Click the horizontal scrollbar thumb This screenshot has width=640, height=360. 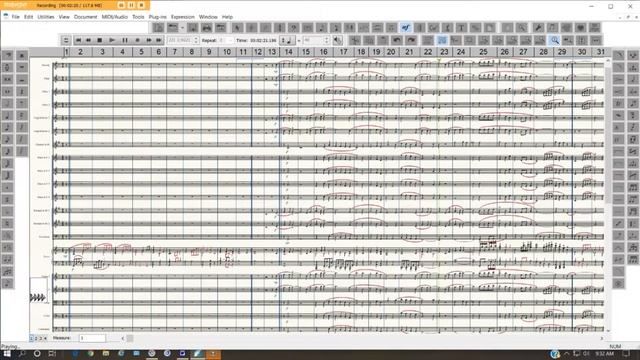(130, 338)
